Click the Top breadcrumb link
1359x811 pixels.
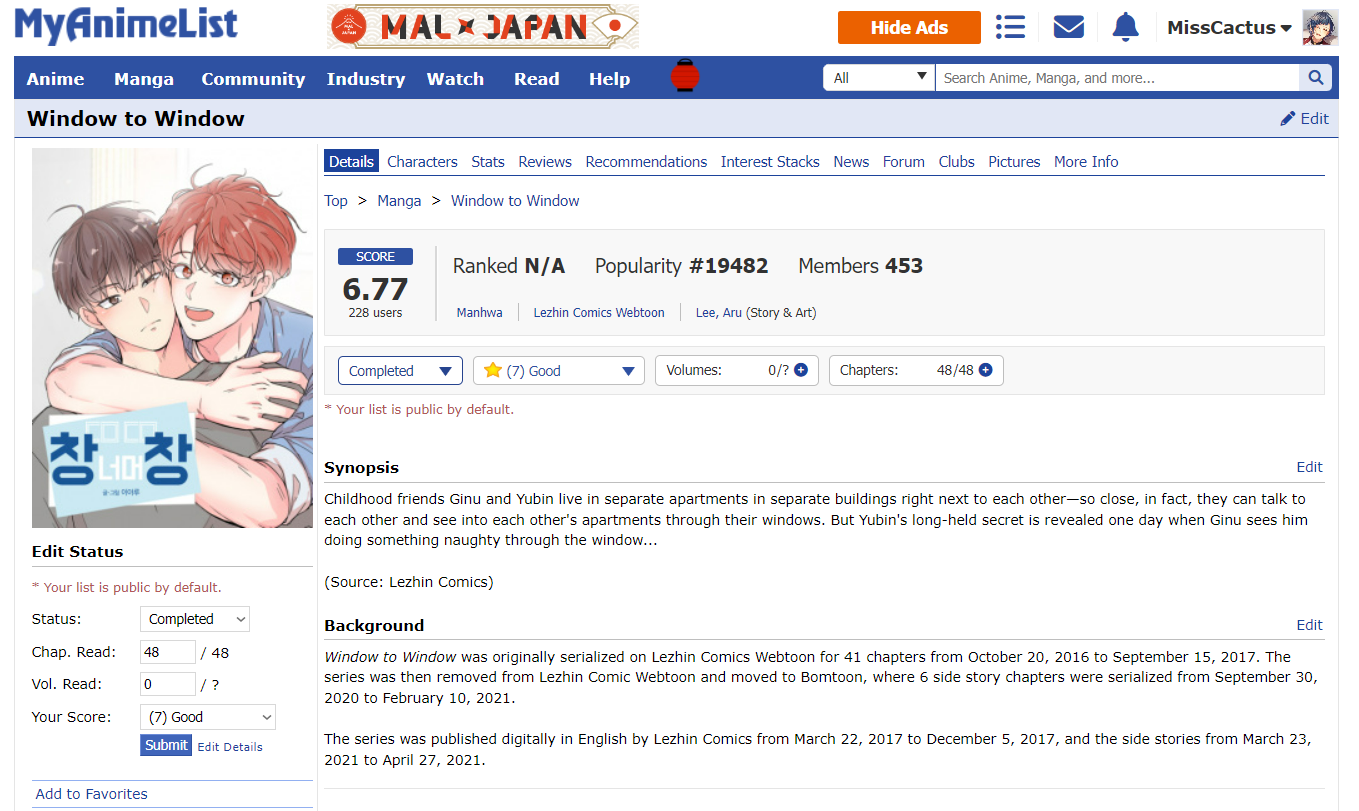point(336,201)
